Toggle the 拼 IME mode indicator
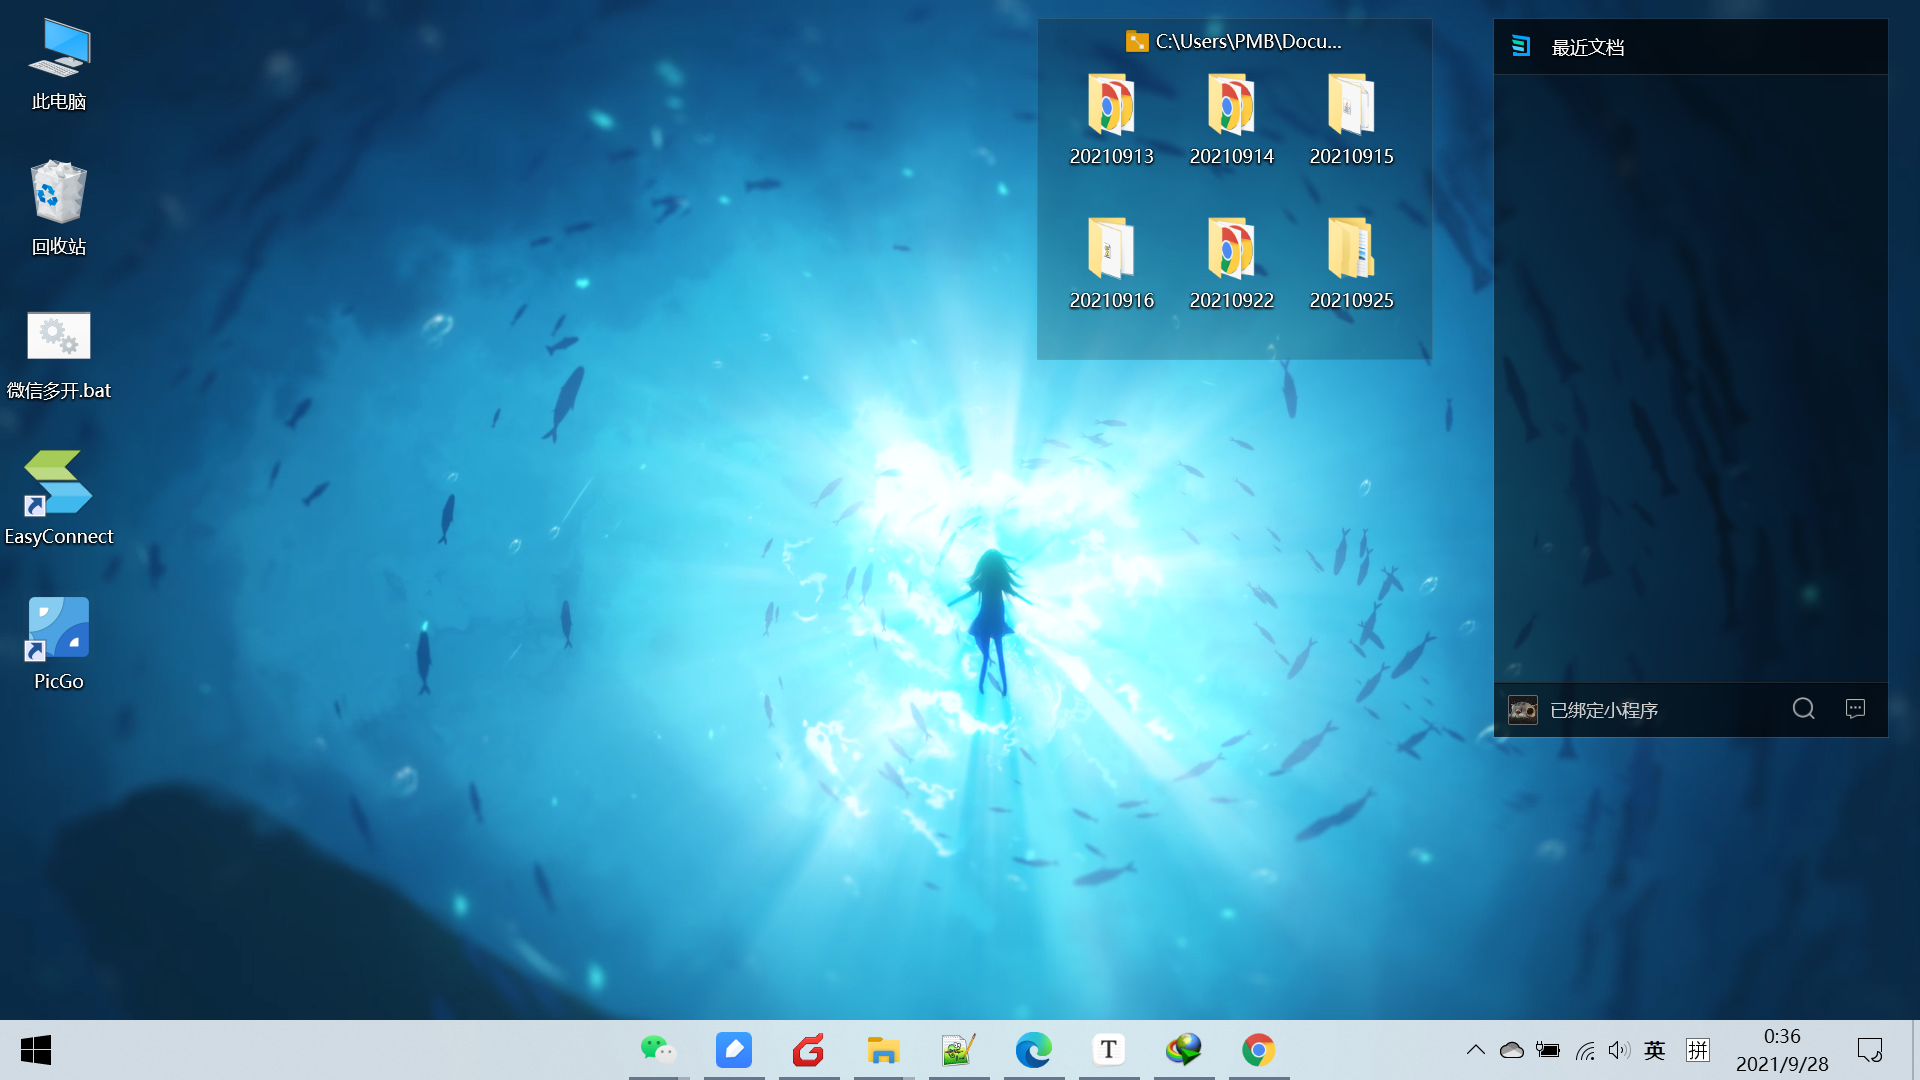1920x1080 pixels. point(1698,1050)
